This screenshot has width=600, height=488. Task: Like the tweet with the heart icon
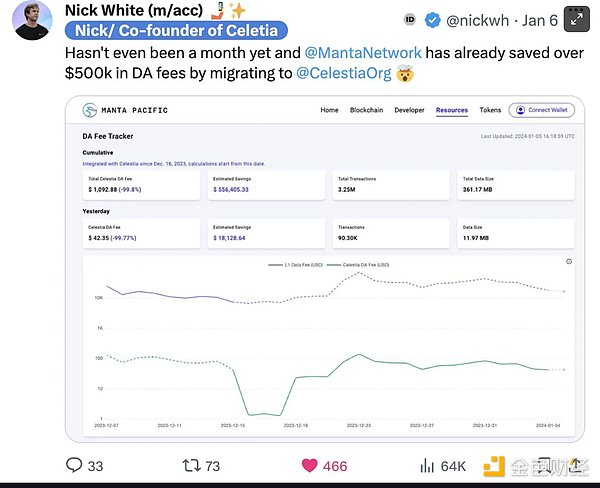coord(309,465)
